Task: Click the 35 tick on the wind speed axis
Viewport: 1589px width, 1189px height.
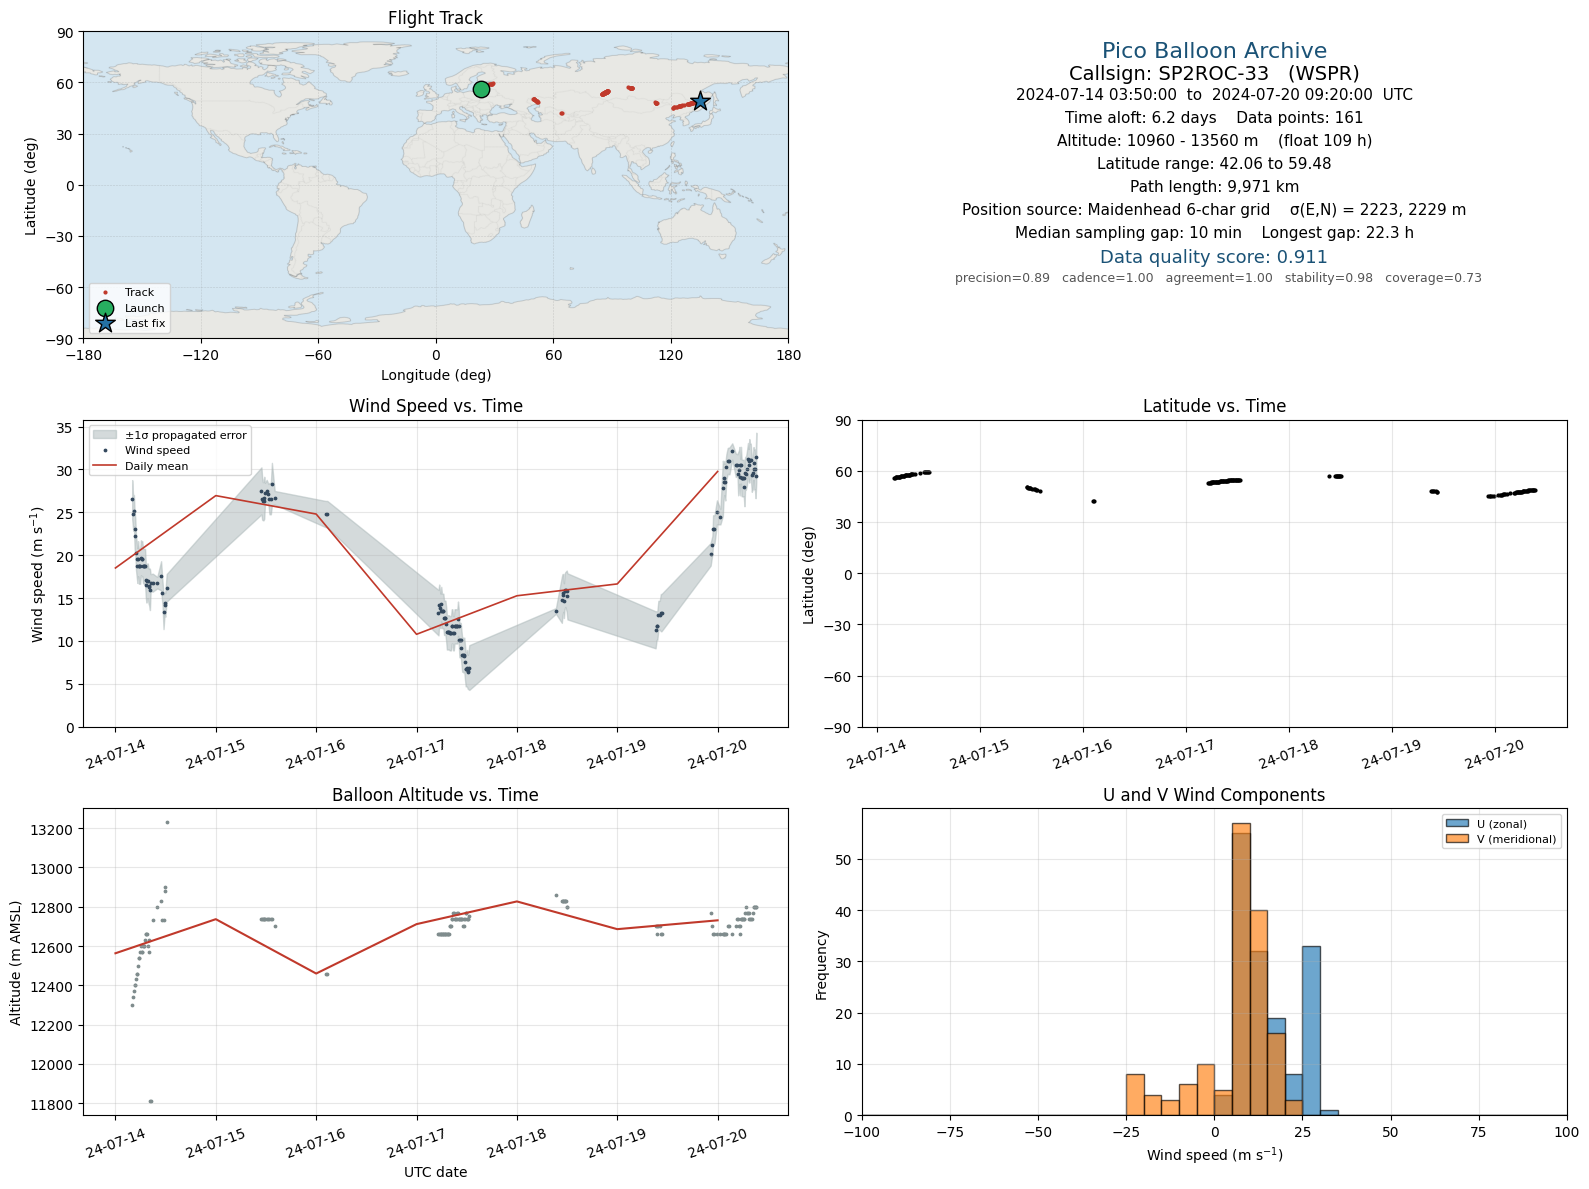Action: pos(65,428)
